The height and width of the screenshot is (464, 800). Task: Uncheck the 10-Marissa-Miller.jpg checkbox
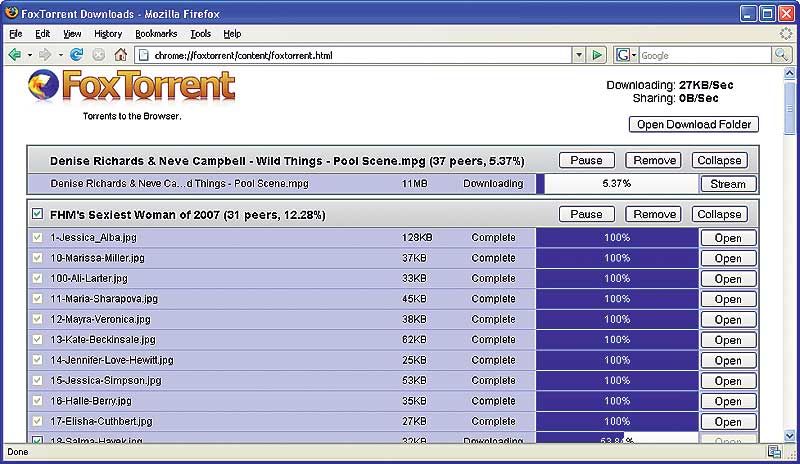tap(37, 258)
